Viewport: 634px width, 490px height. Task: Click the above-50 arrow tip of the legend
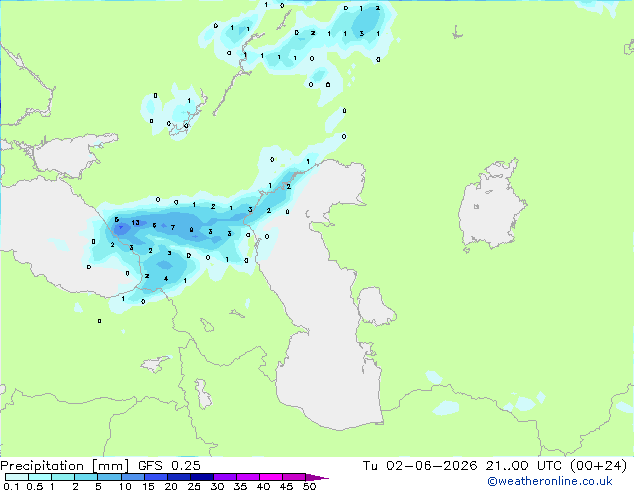pos(317,477)
